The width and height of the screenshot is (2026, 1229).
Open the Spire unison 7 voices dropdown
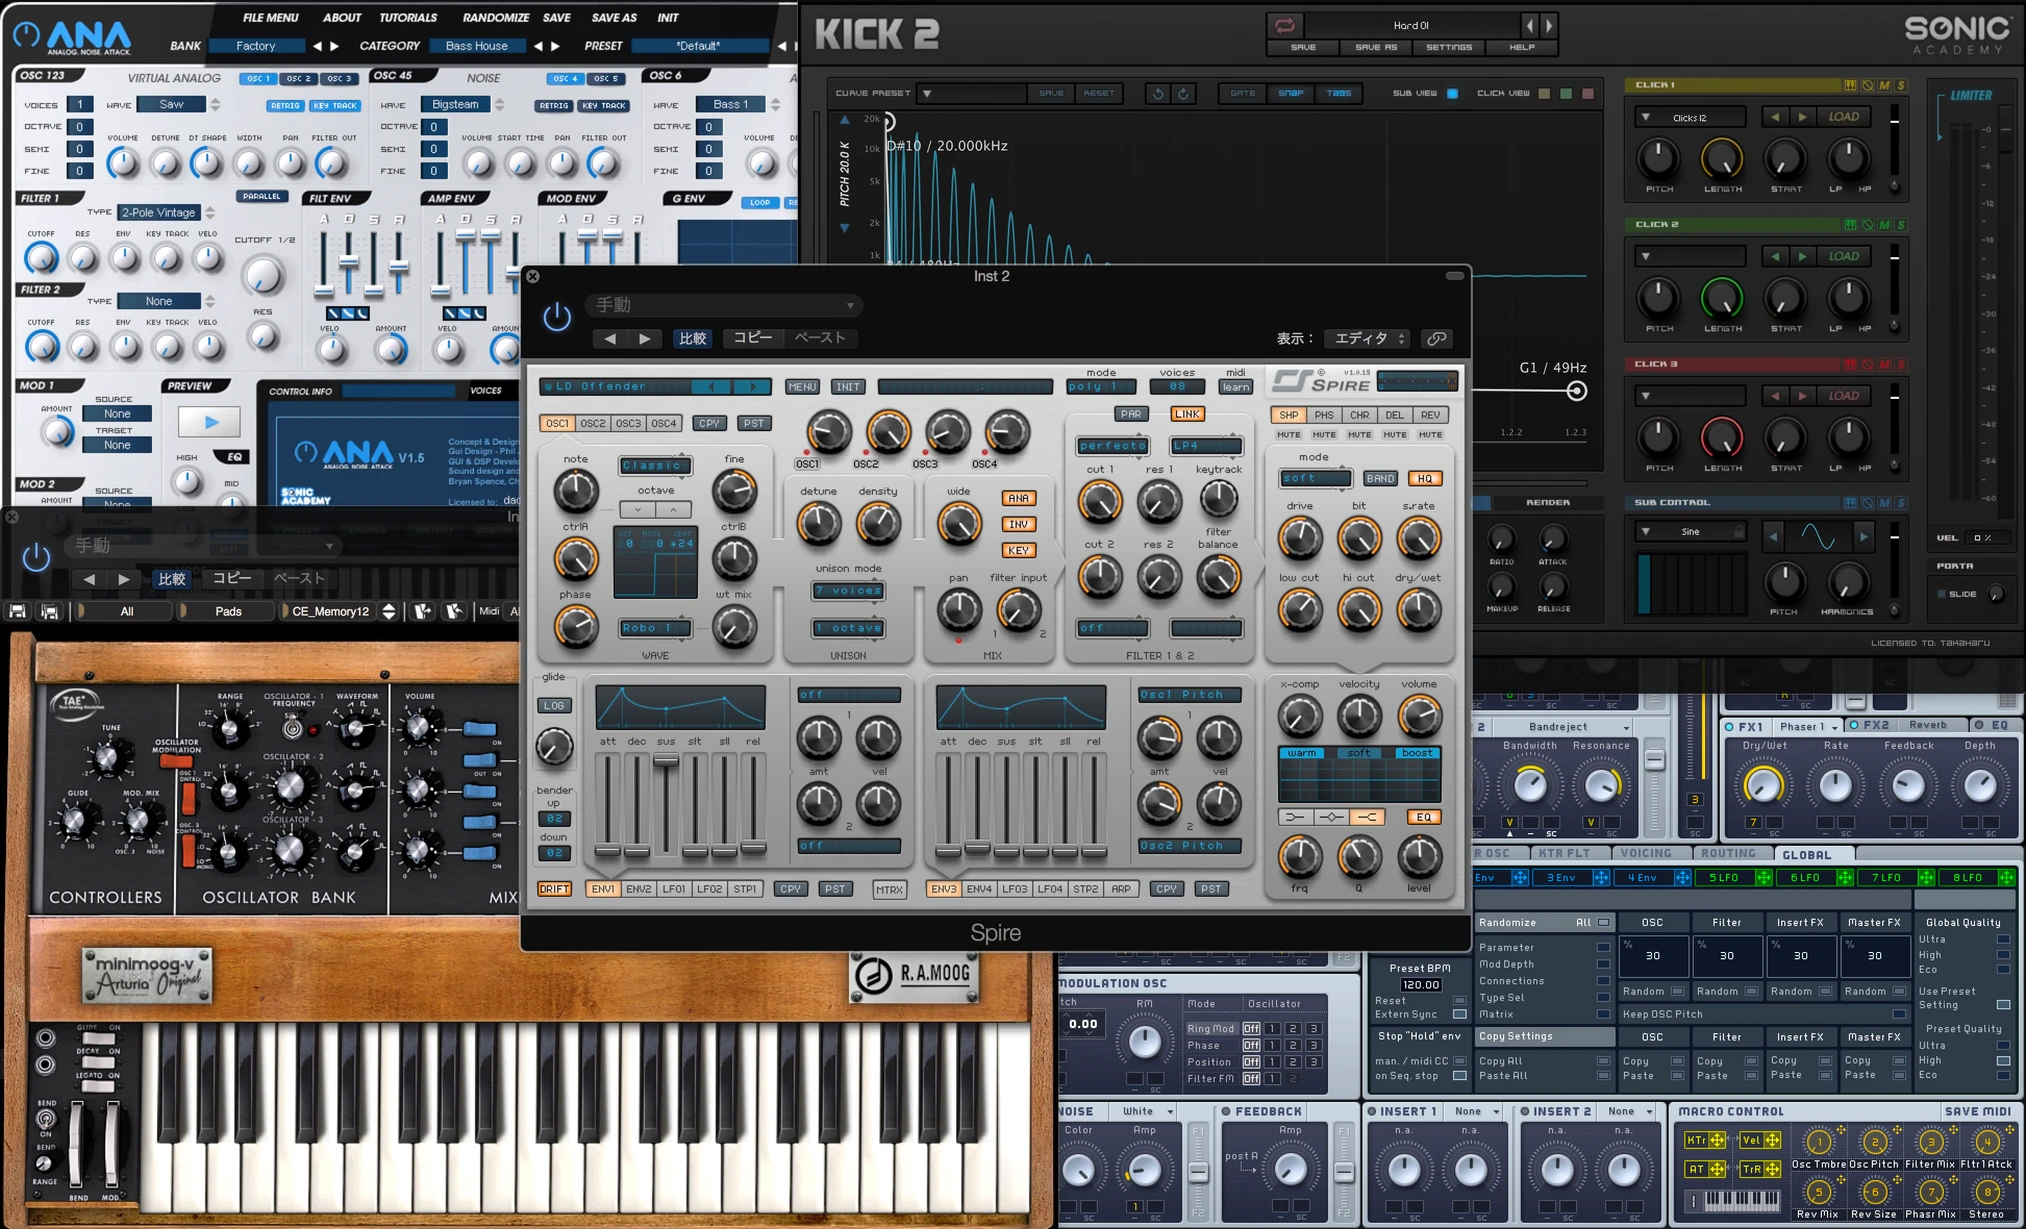tap(848, 590)
